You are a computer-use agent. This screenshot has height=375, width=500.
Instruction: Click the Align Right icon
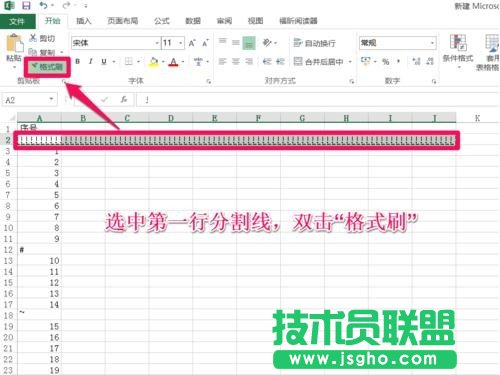(x=249, y=61)
